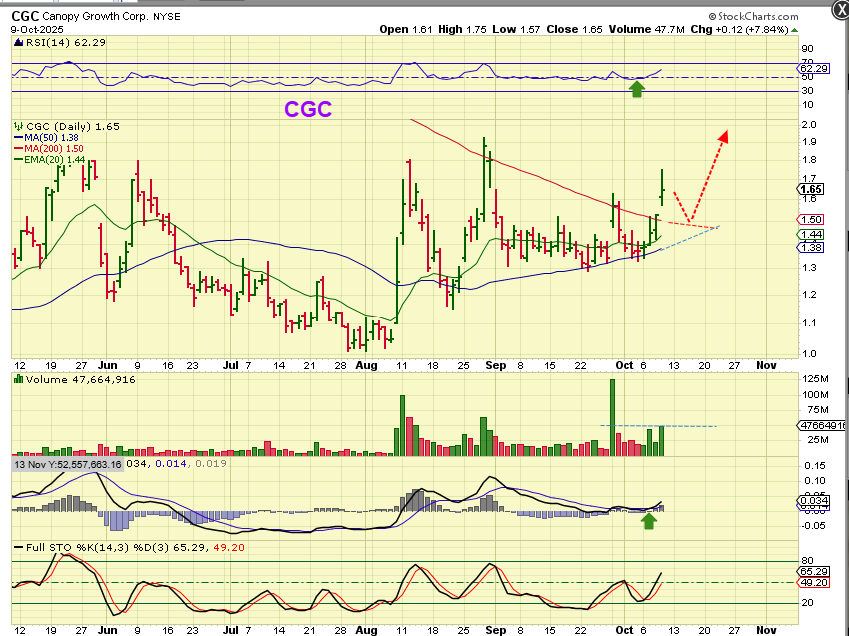Click the CGC (Daily) candlestick legend icon
The width and height of the screenshot is (849, 636).
19,126
